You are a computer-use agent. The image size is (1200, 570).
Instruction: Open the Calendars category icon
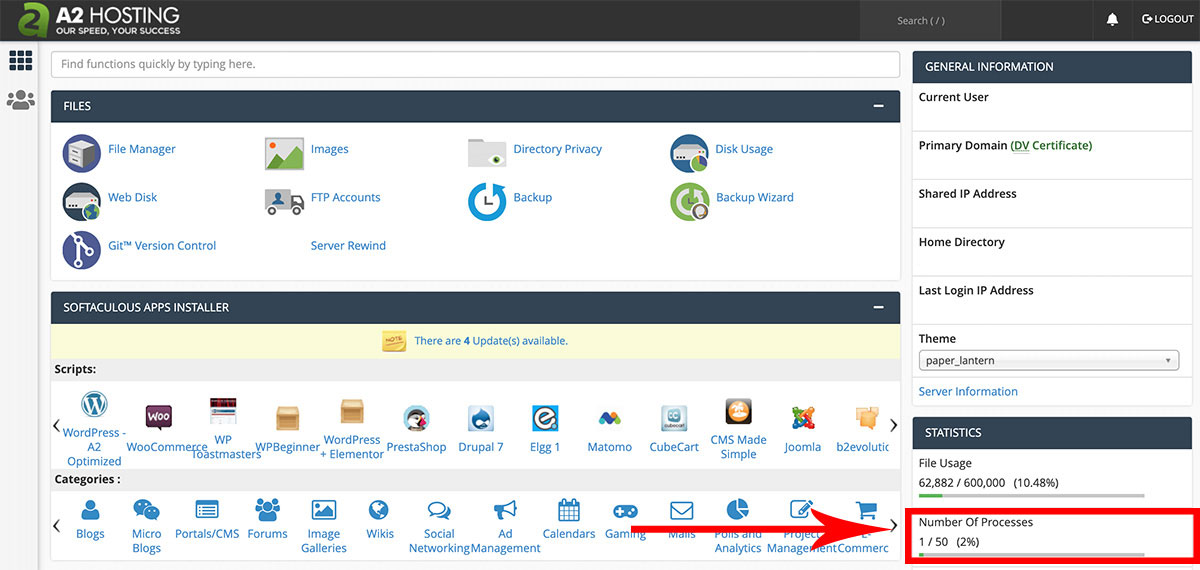569,510
